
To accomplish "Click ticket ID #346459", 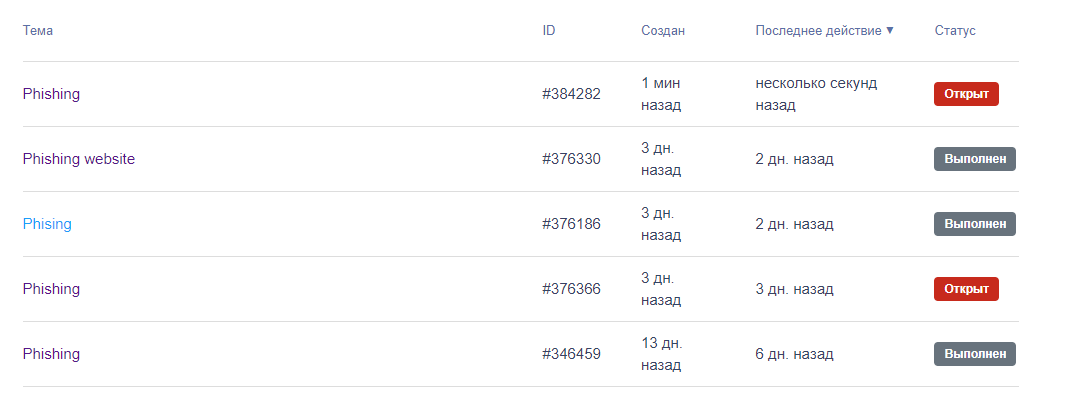I will pos(571,354).
